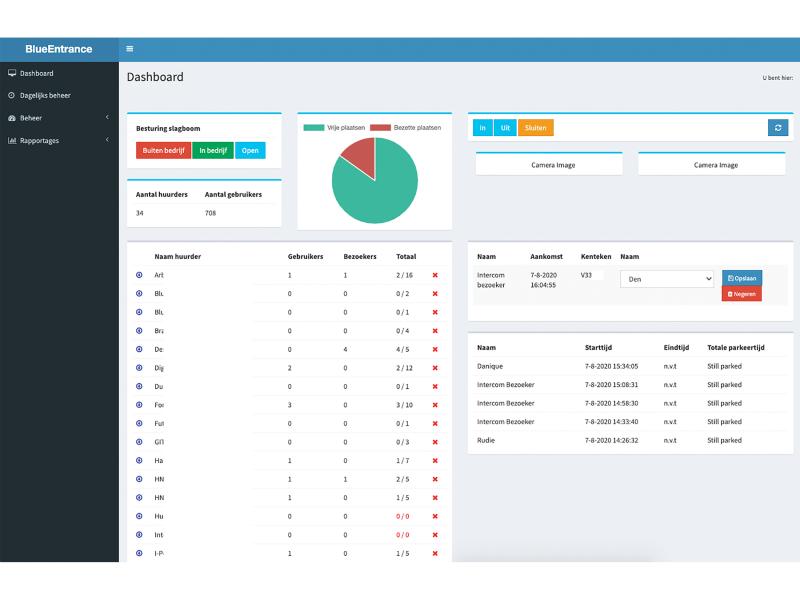Open details icon for huurder Hu

(139, 516)
